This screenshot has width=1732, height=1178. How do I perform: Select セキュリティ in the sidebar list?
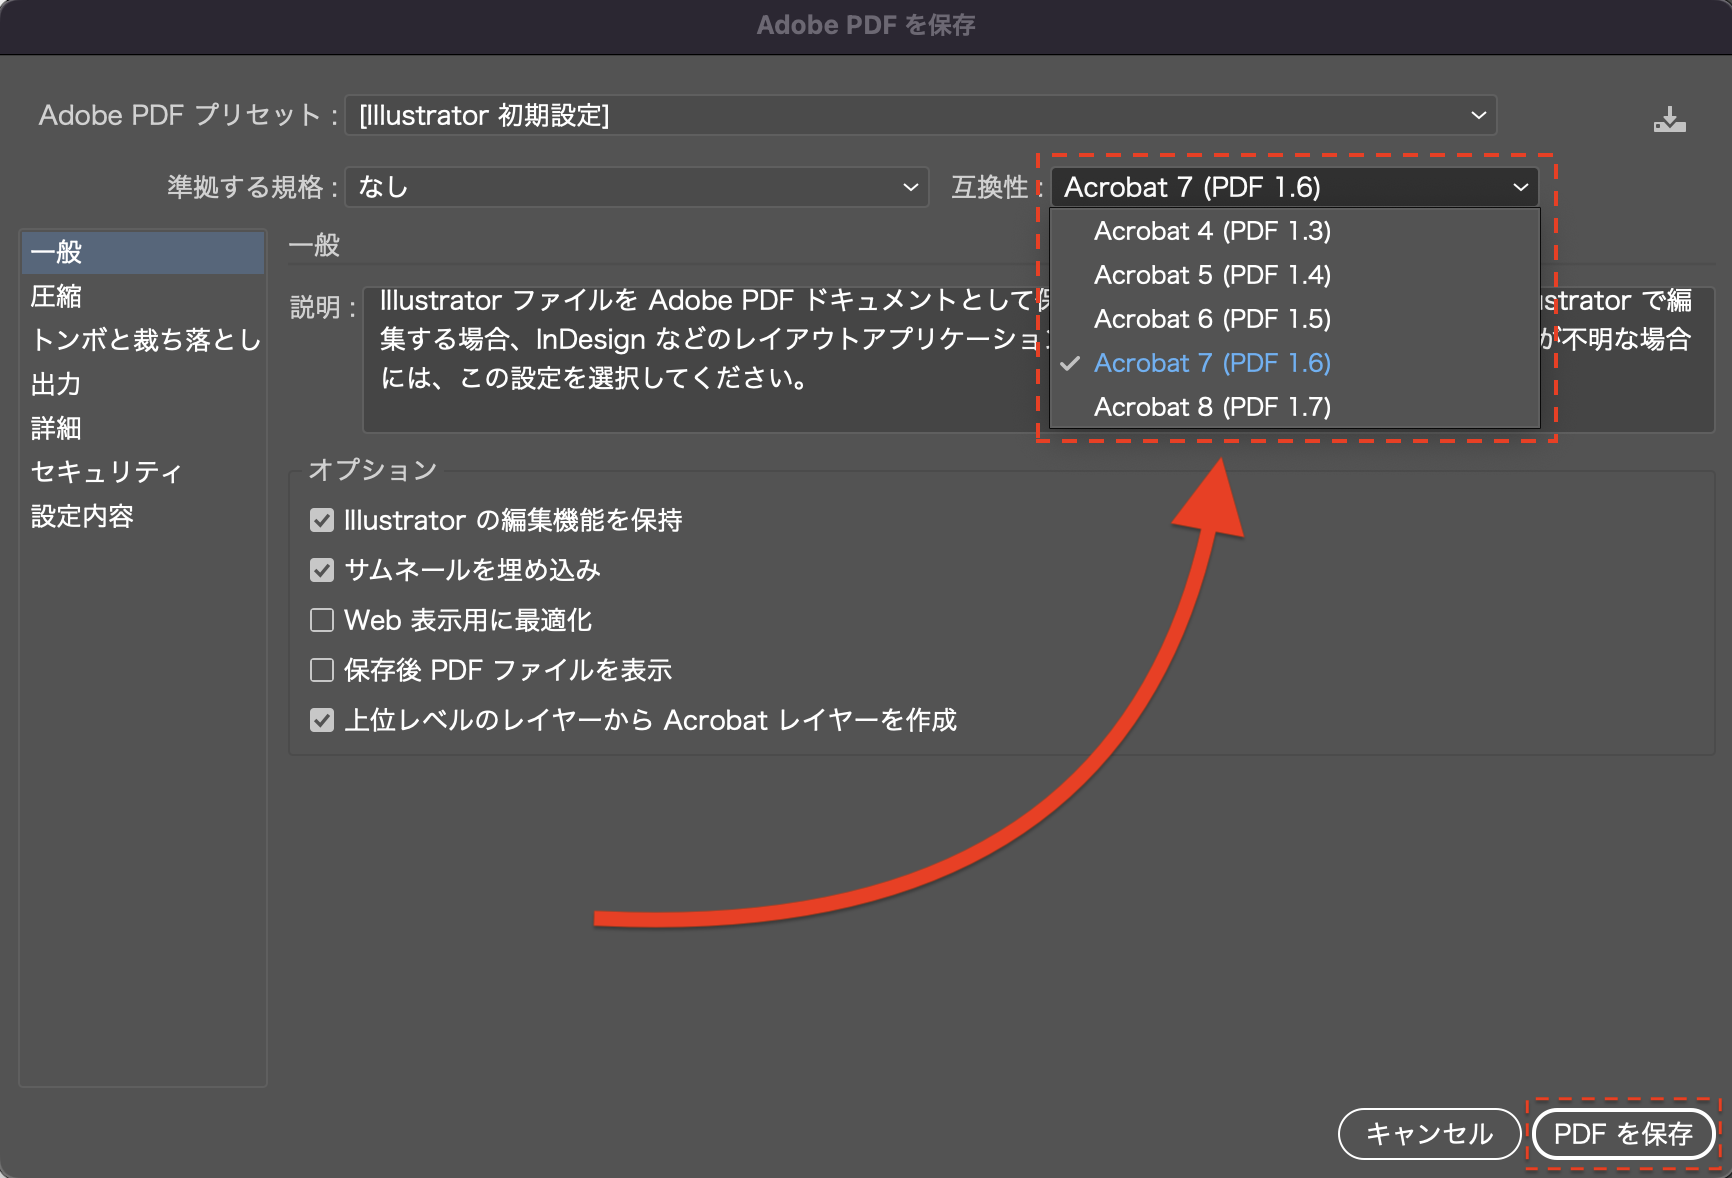point(143,472)
